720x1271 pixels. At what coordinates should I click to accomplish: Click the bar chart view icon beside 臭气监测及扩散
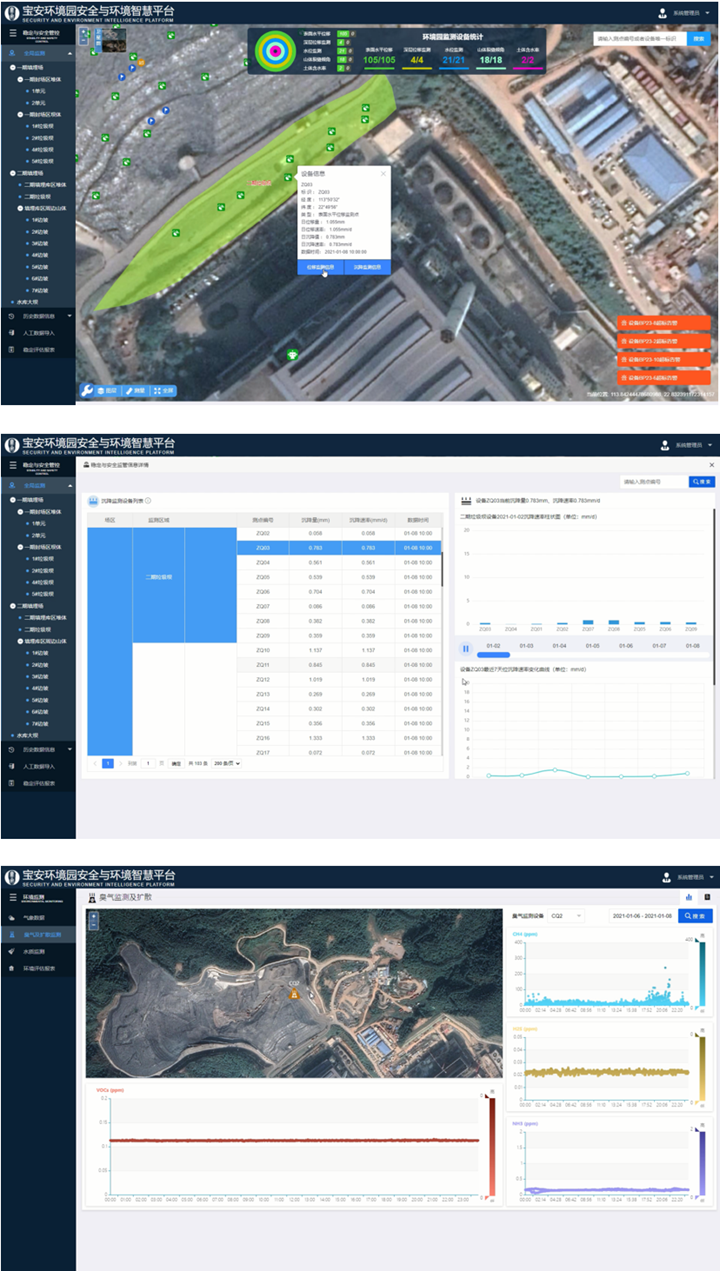[x=688, y=897]
